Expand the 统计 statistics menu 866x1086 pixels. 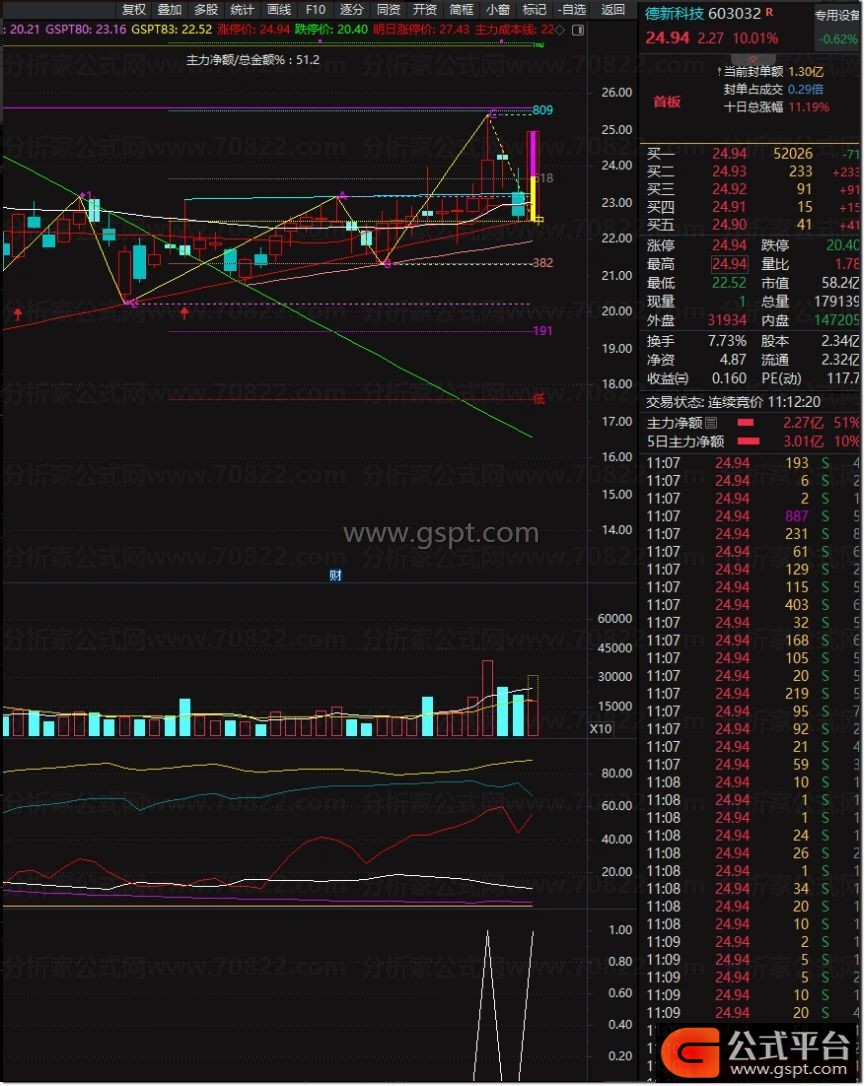(242, 10)
